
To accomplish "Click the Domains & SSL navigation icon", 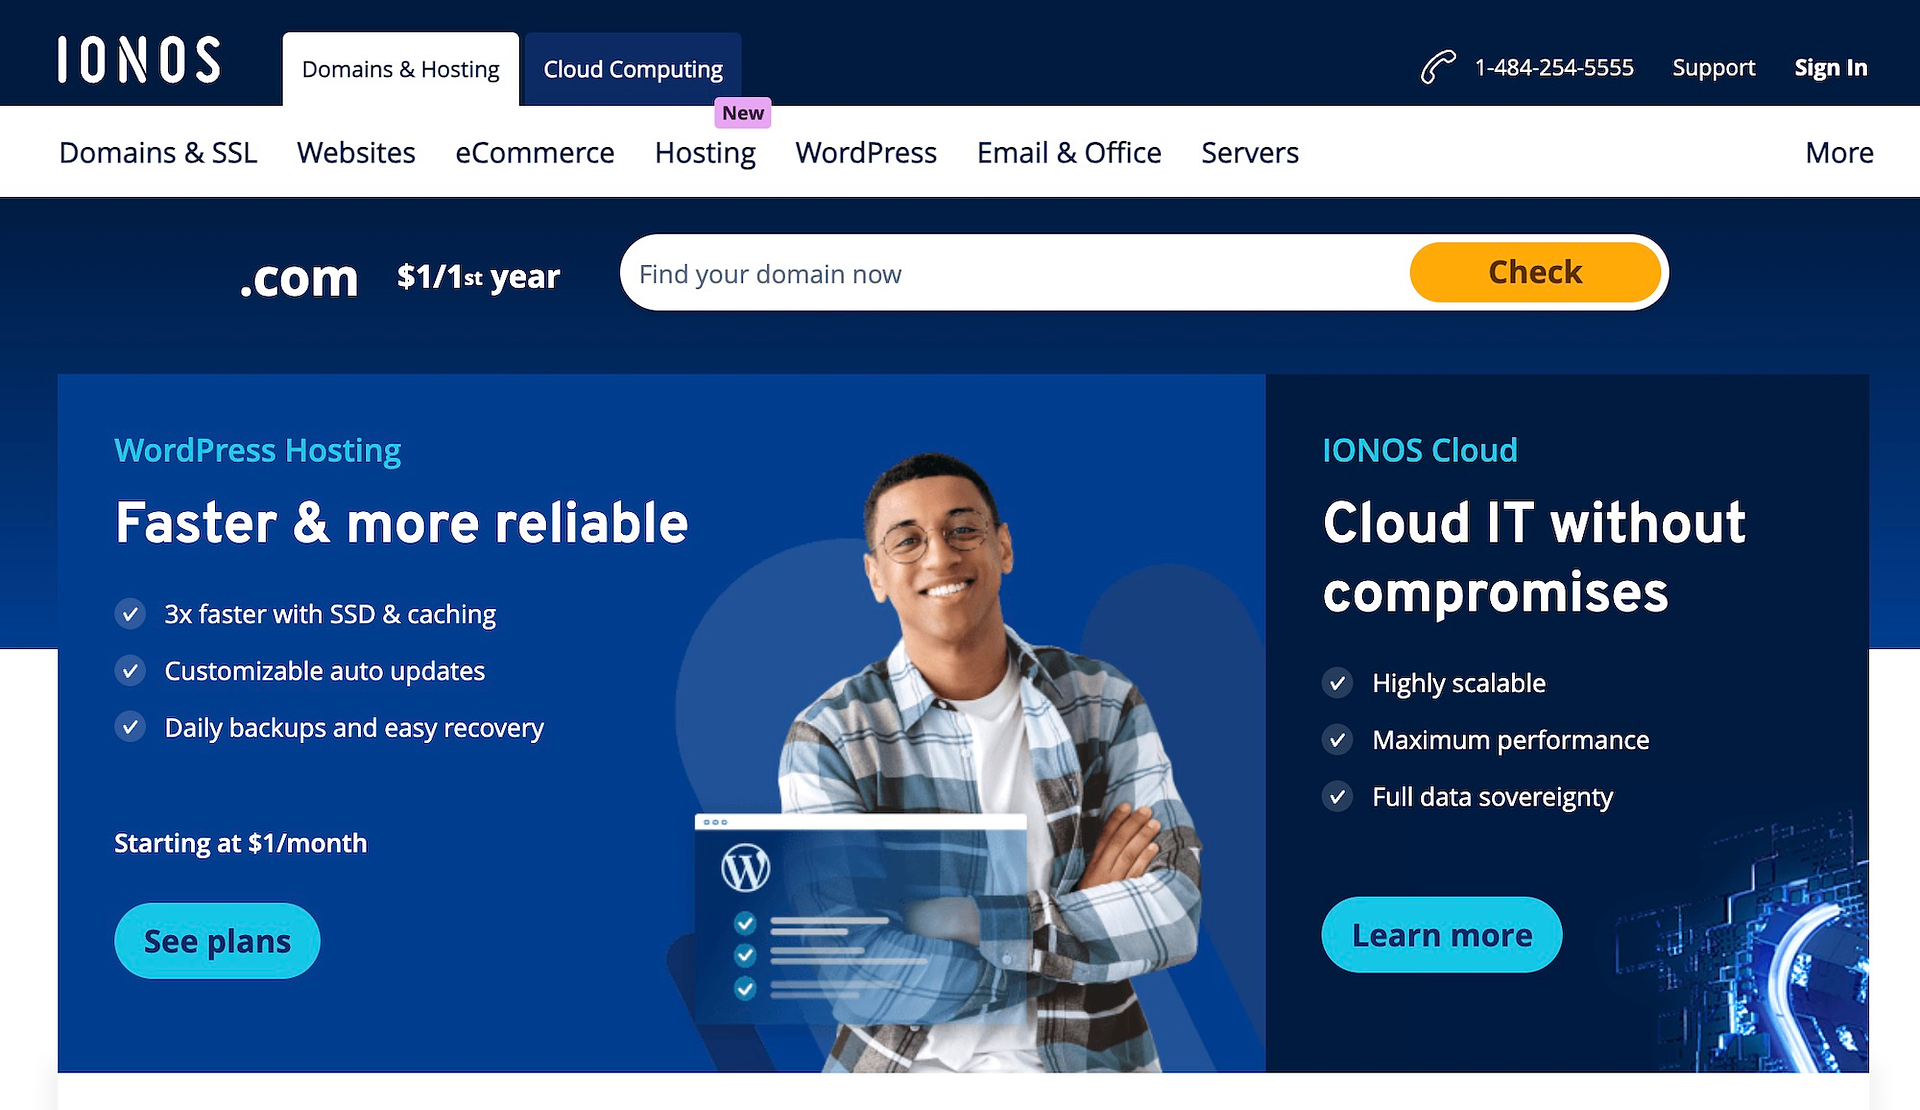I will (x=160, y=151).
